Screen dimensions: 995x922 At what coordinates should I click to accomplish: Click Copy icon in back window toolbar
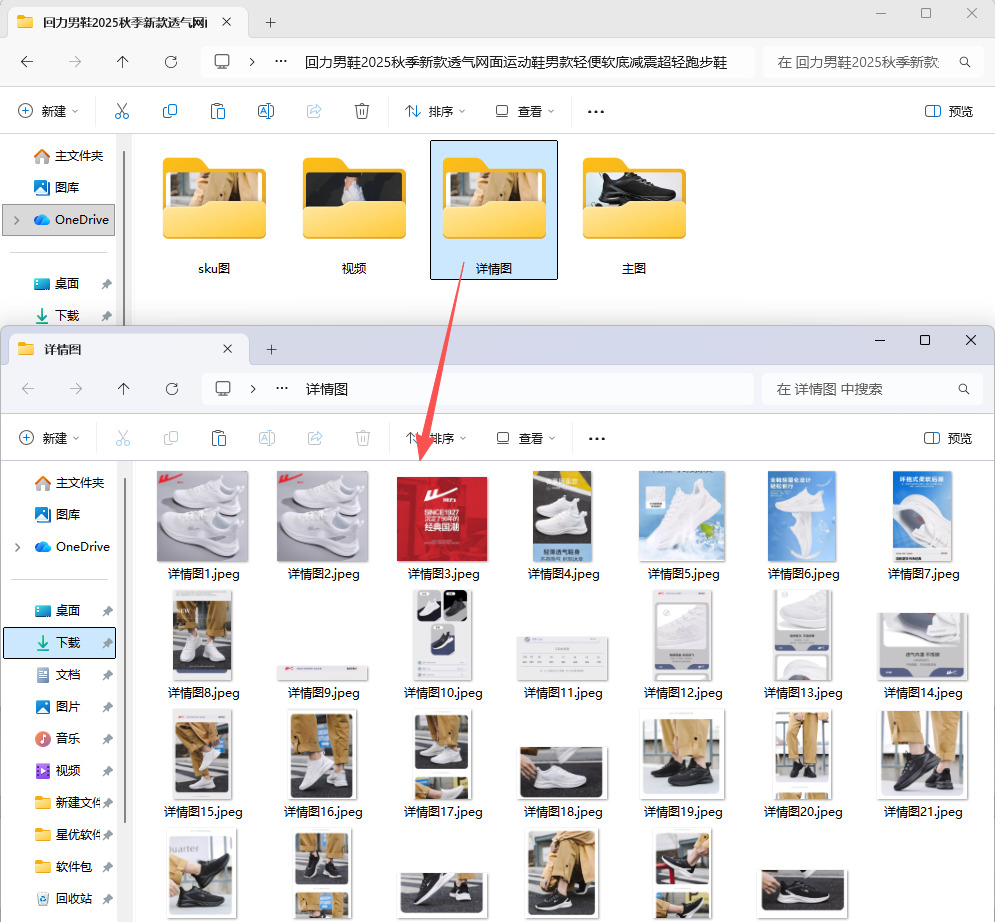170,112
